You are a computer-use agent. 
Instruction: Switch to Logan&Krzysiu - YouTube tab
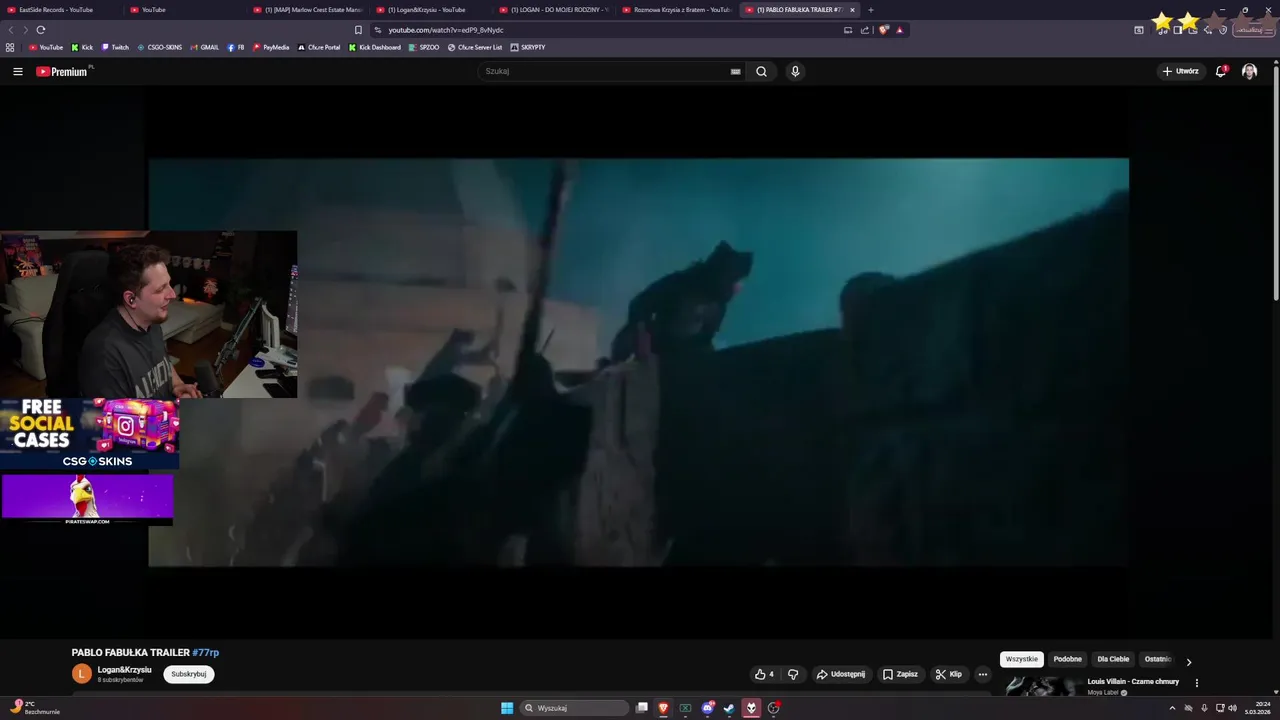tap(430, 10)
